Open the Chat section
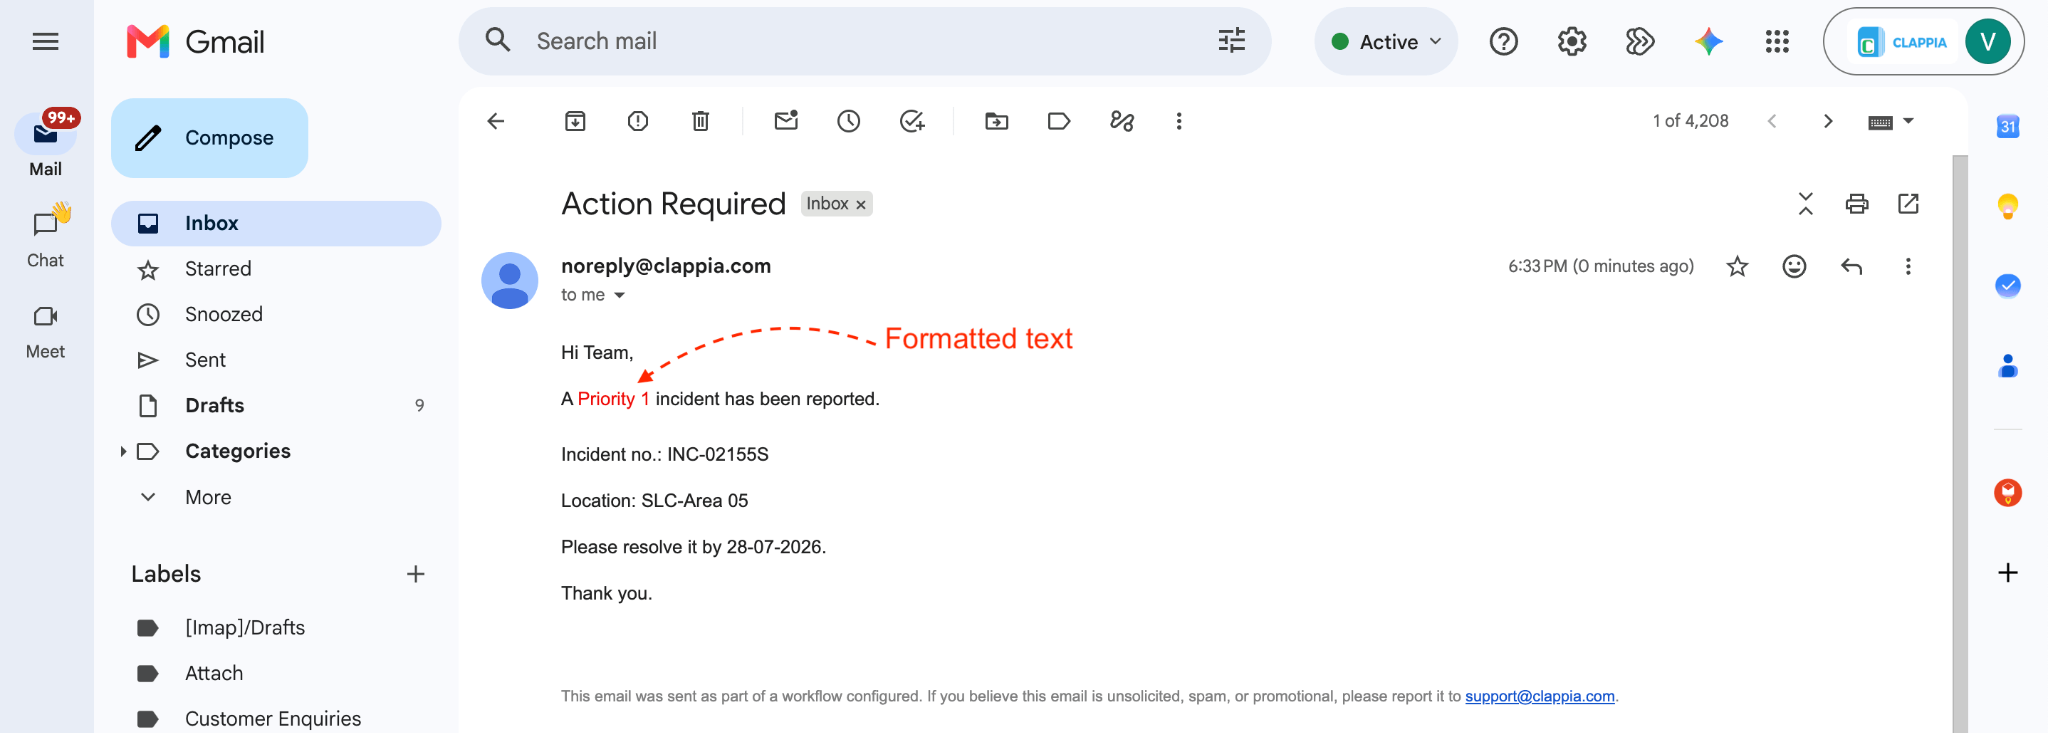This screenshot has height=733, width=2048. (45, 236)
